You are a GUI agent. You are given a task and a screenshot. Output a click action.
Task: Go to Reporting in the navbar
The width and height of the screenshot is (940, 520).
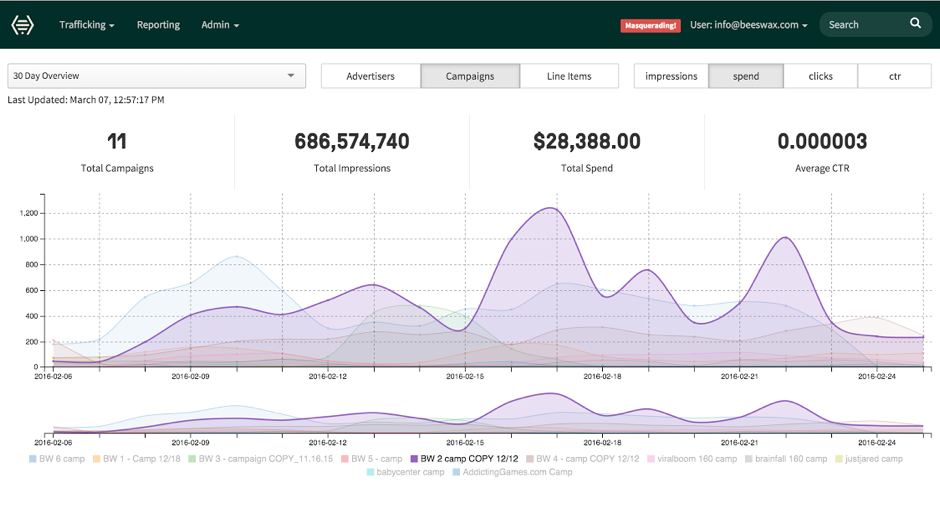pyautogui.click(x=158, y=25)
